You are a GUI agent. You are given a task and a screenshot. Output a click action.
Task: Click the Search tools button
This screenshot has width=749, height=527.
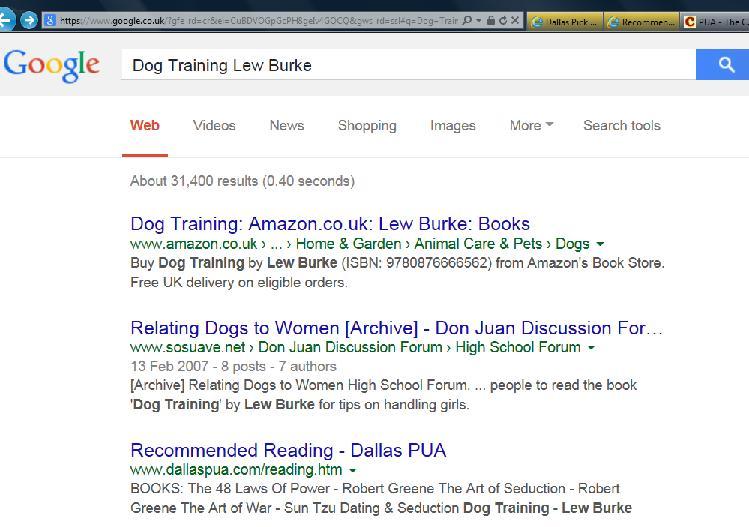click(x=622, y=126)
